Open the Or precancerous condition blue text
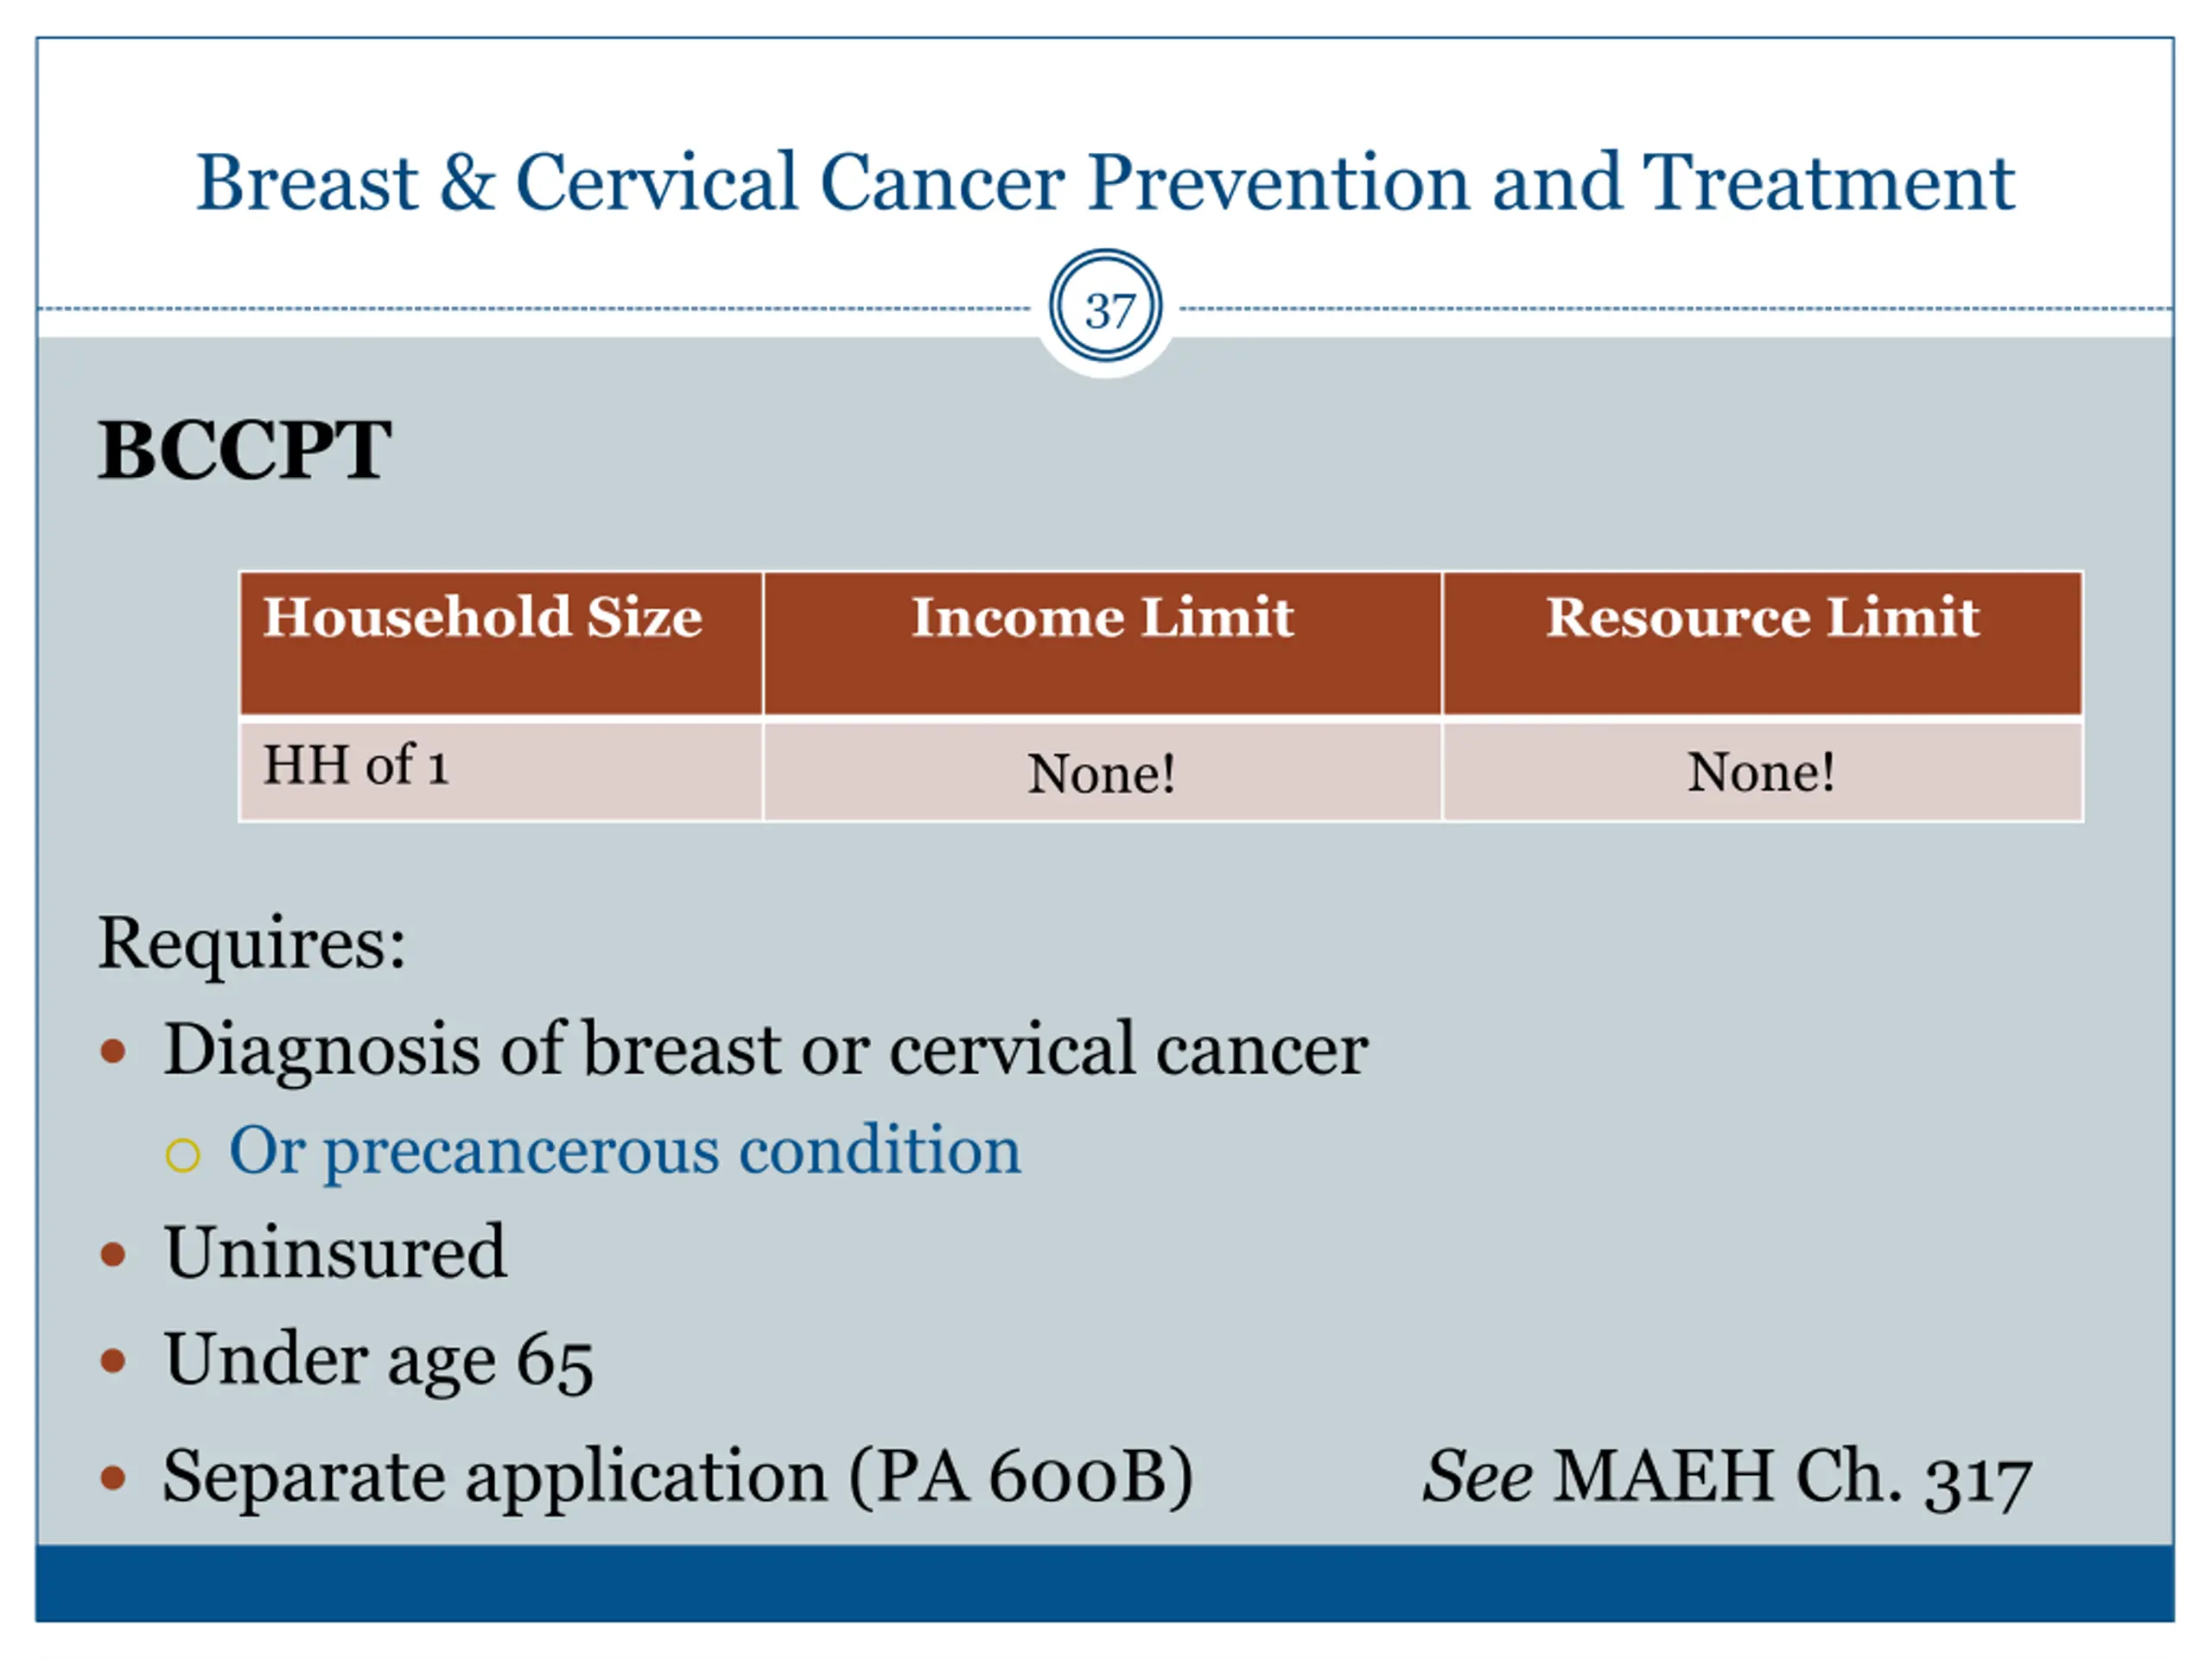 625,1151
